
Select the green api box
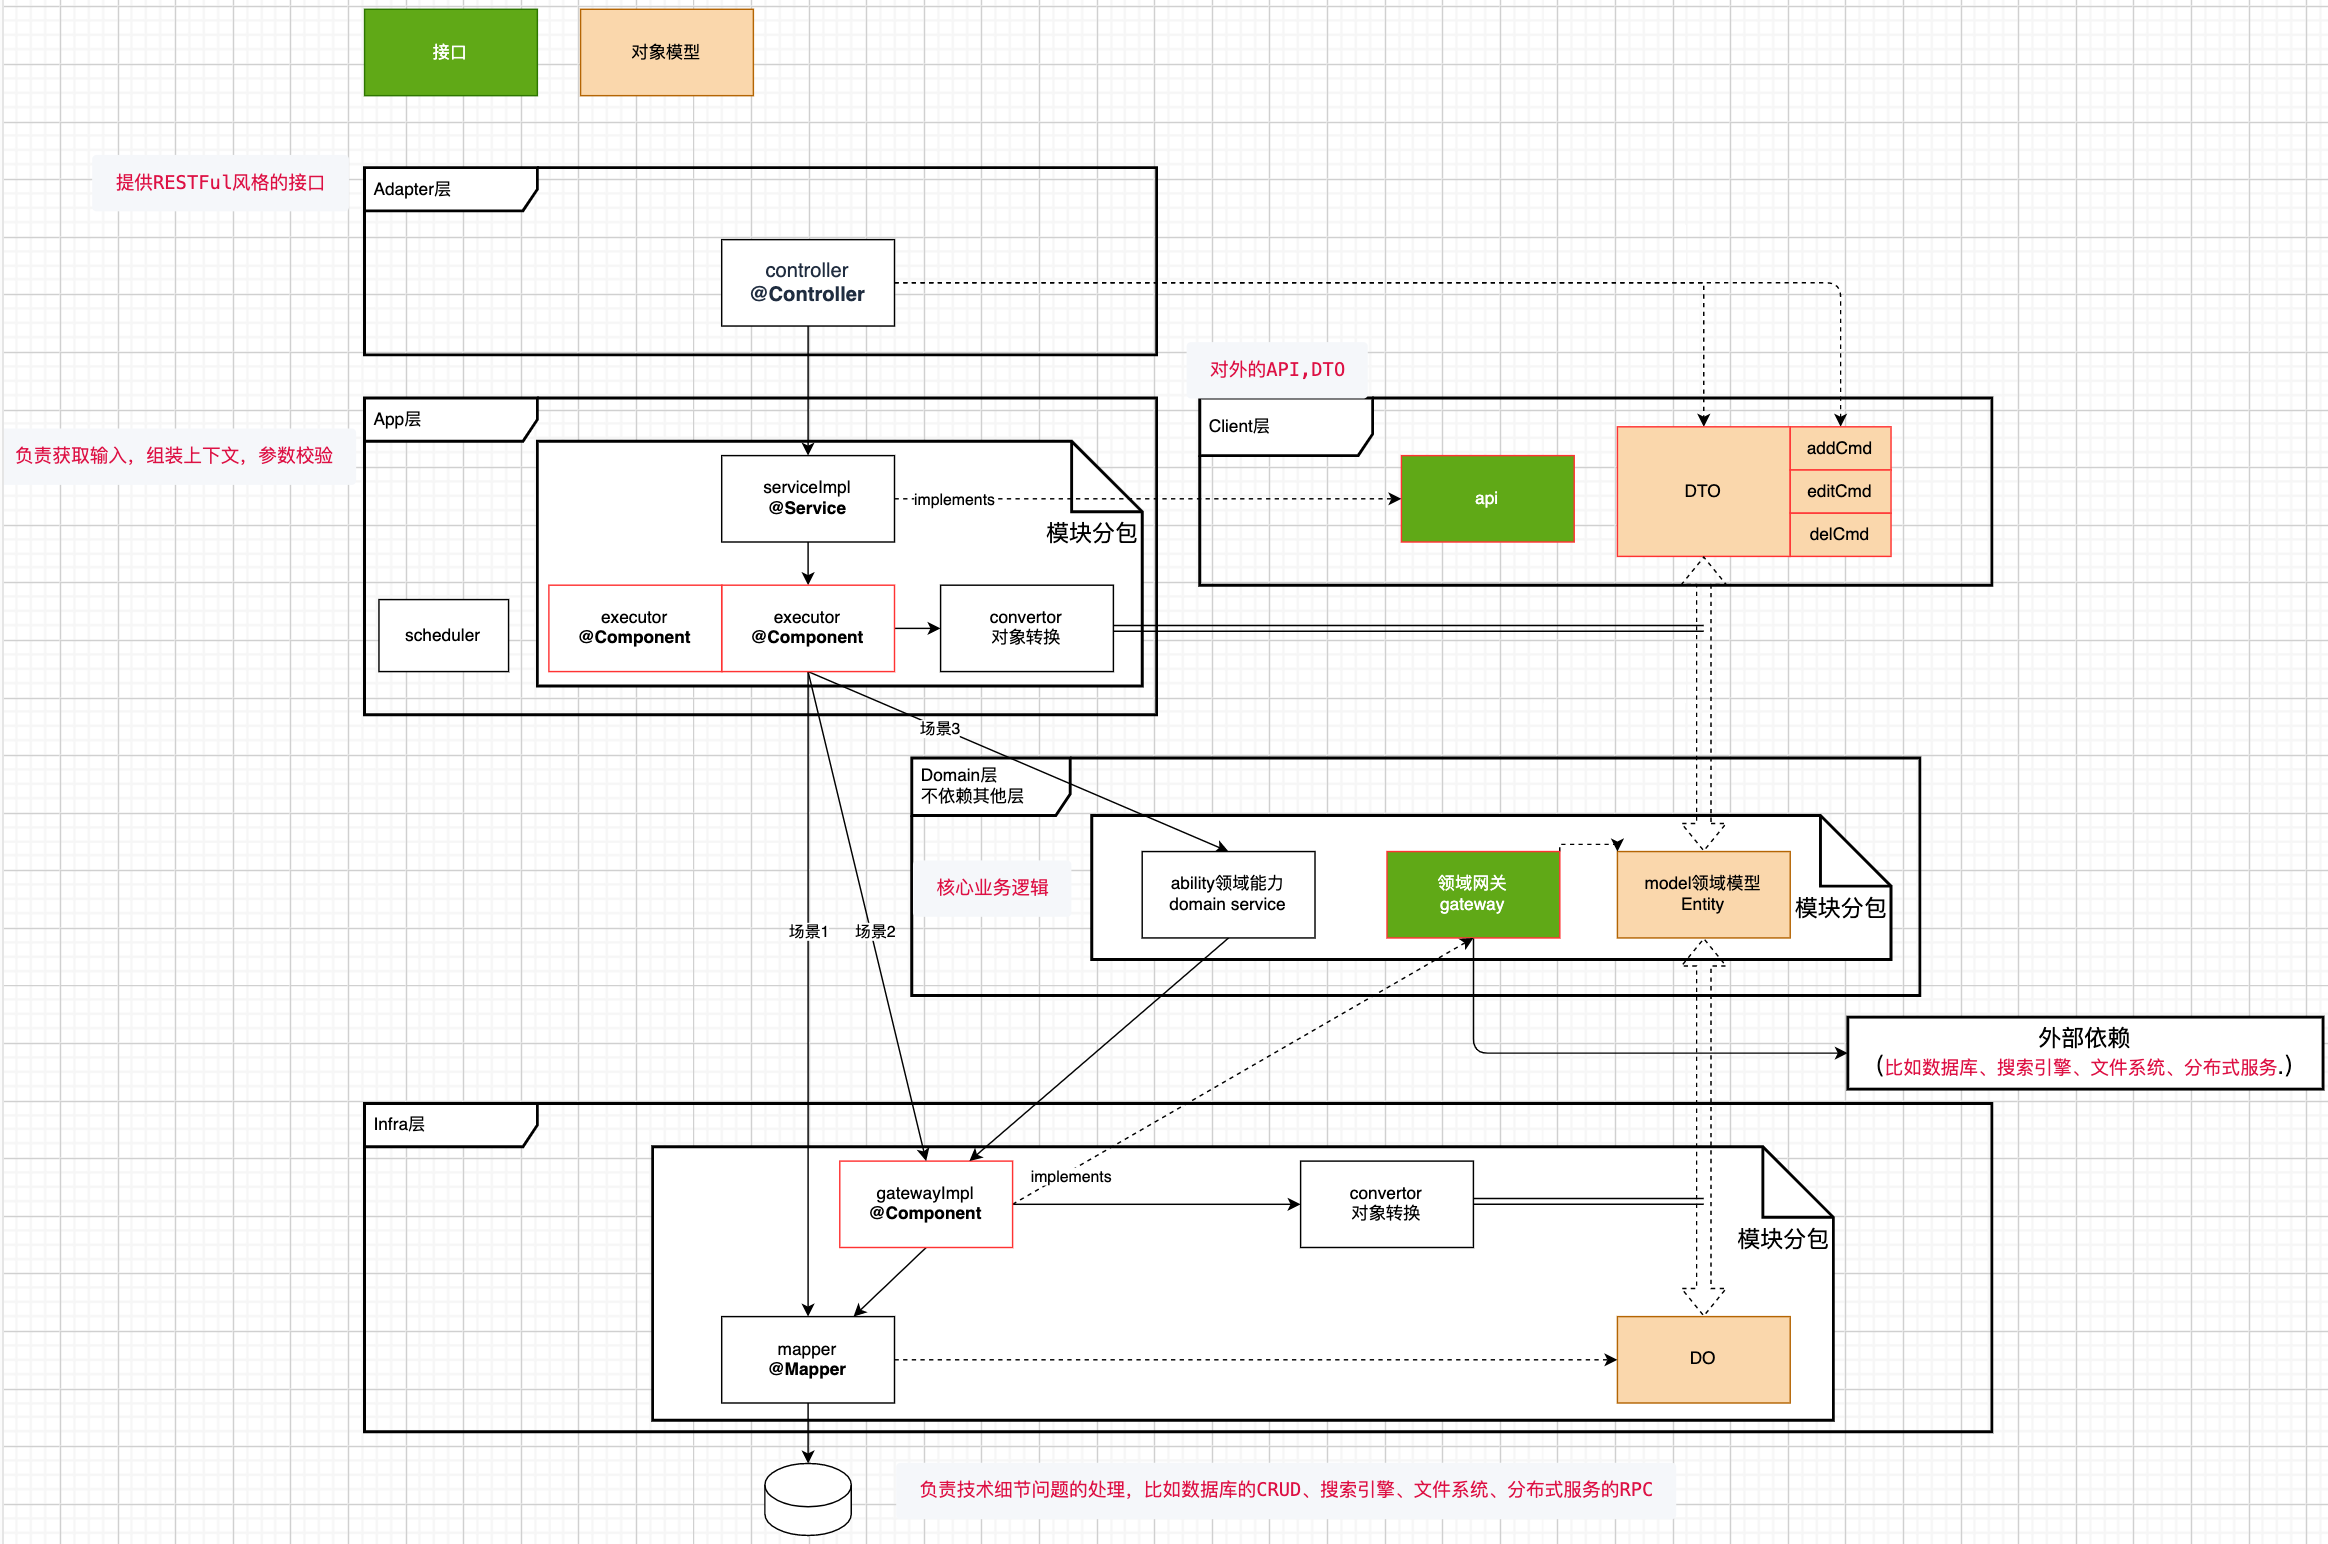[1487, 498]
